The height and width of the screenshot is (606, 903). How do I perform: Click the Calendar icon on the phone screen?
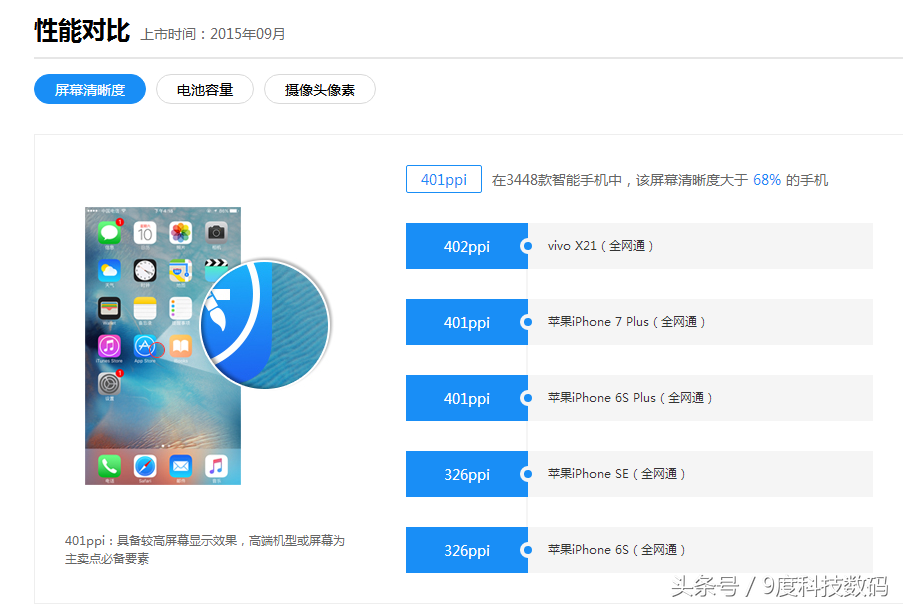point(145,233)
